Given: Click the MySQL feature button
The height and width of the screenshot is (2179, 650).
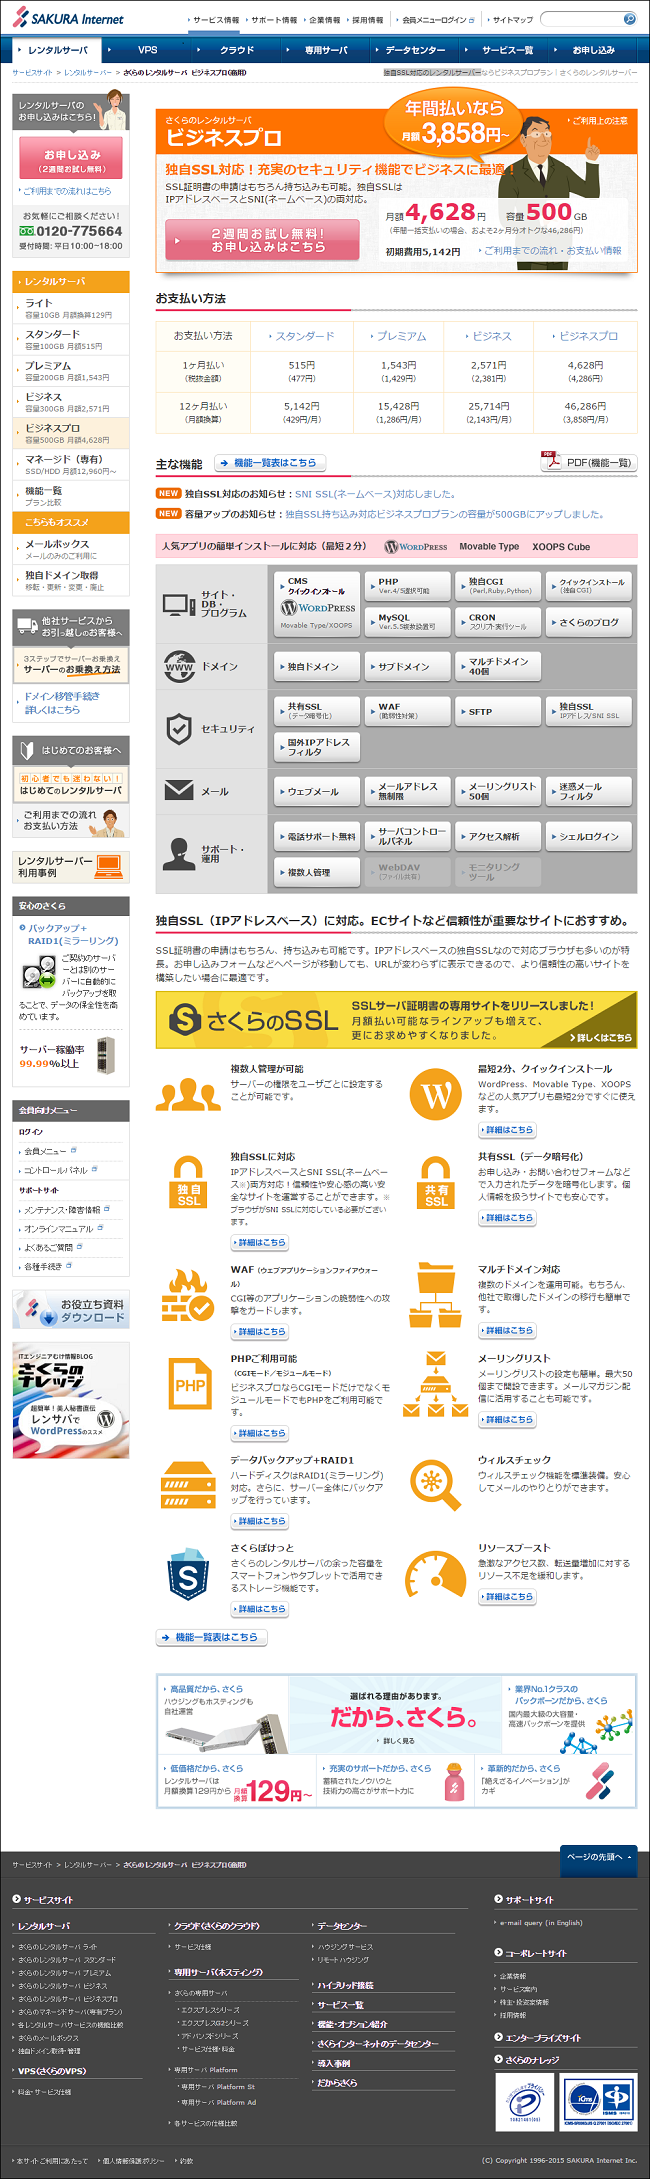Looking at the screenshot, I should click(407, 622).
